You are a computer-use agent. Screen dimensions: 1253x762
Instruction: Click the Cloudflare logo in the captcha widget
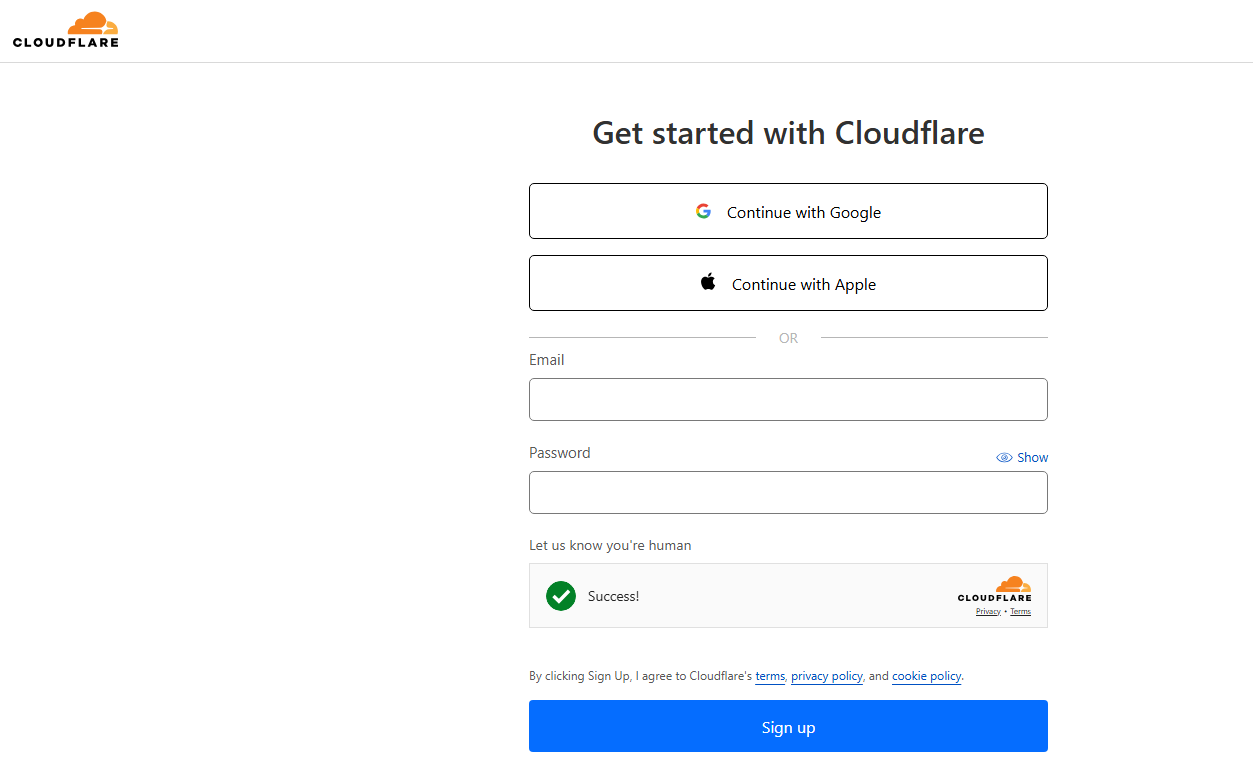coord(995,589)
